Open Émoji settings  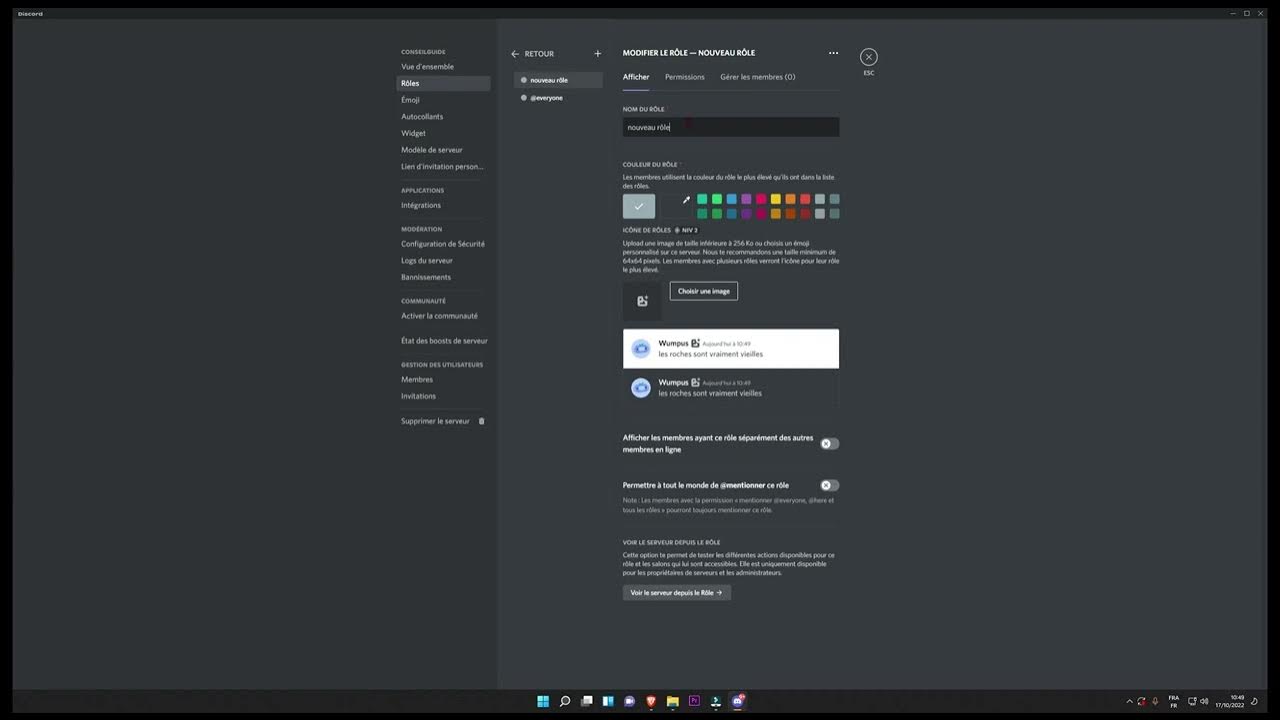(x=443, y=100)
